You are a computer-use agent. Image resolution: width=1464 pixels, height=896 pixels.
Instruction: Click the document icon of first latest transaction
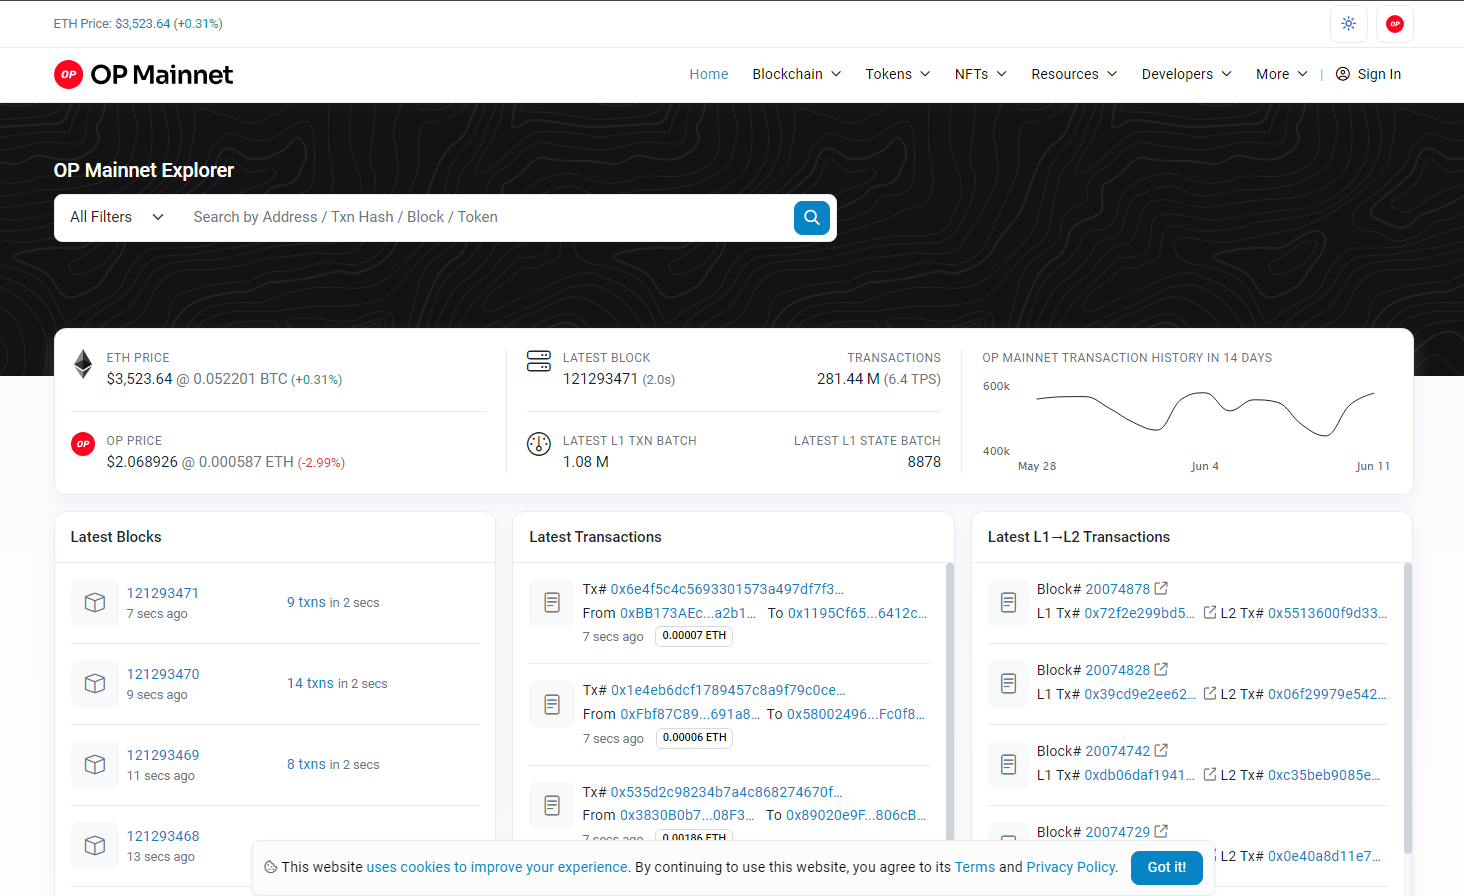pos(552,603)
